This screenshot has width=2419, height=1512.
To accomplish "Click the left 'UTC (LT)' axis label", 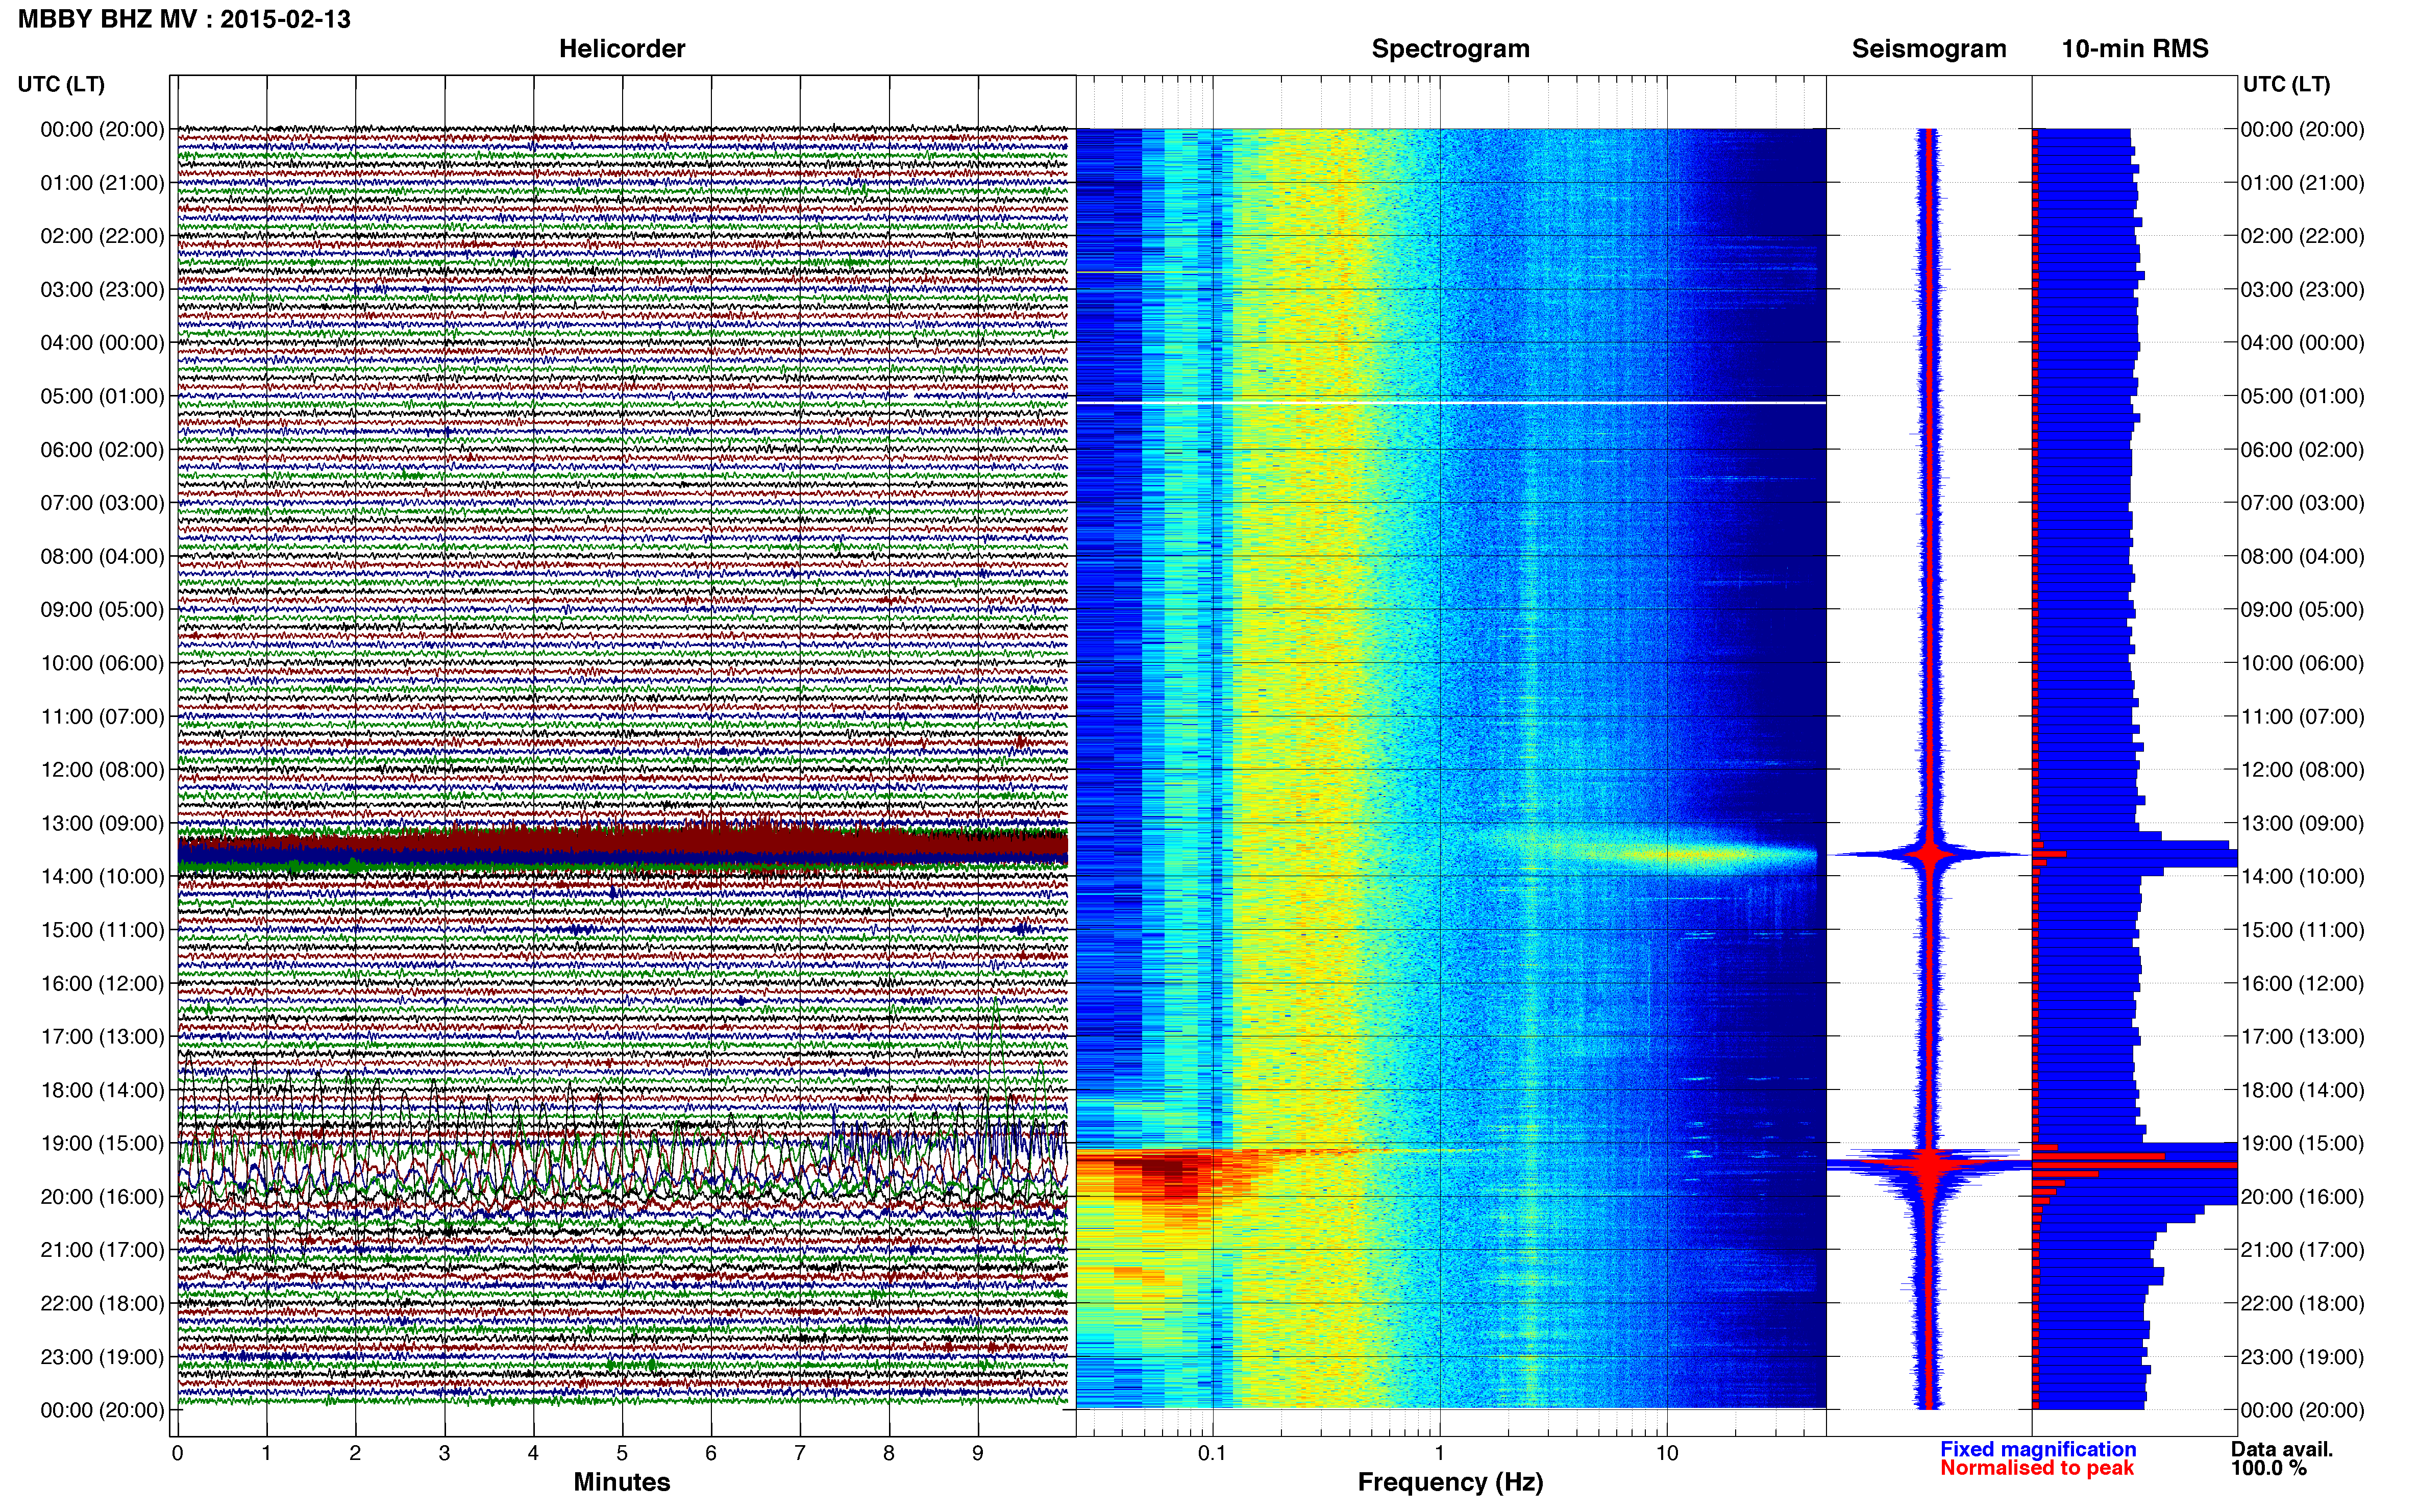I will 61,84.
